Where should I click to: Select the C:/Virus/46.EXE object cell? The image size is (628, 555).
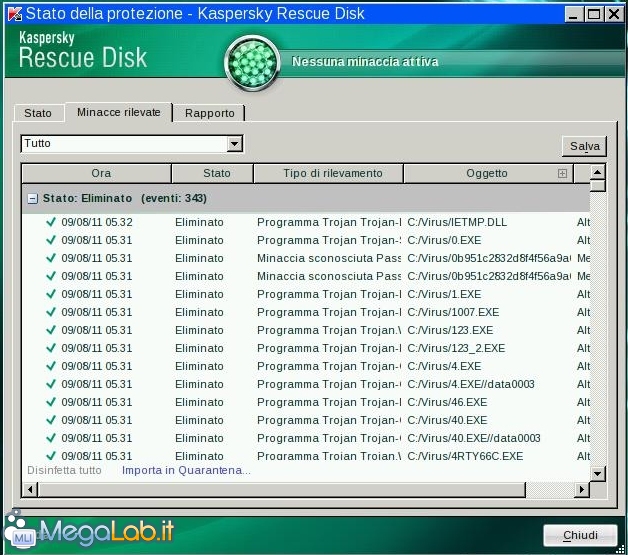(447, 402)
